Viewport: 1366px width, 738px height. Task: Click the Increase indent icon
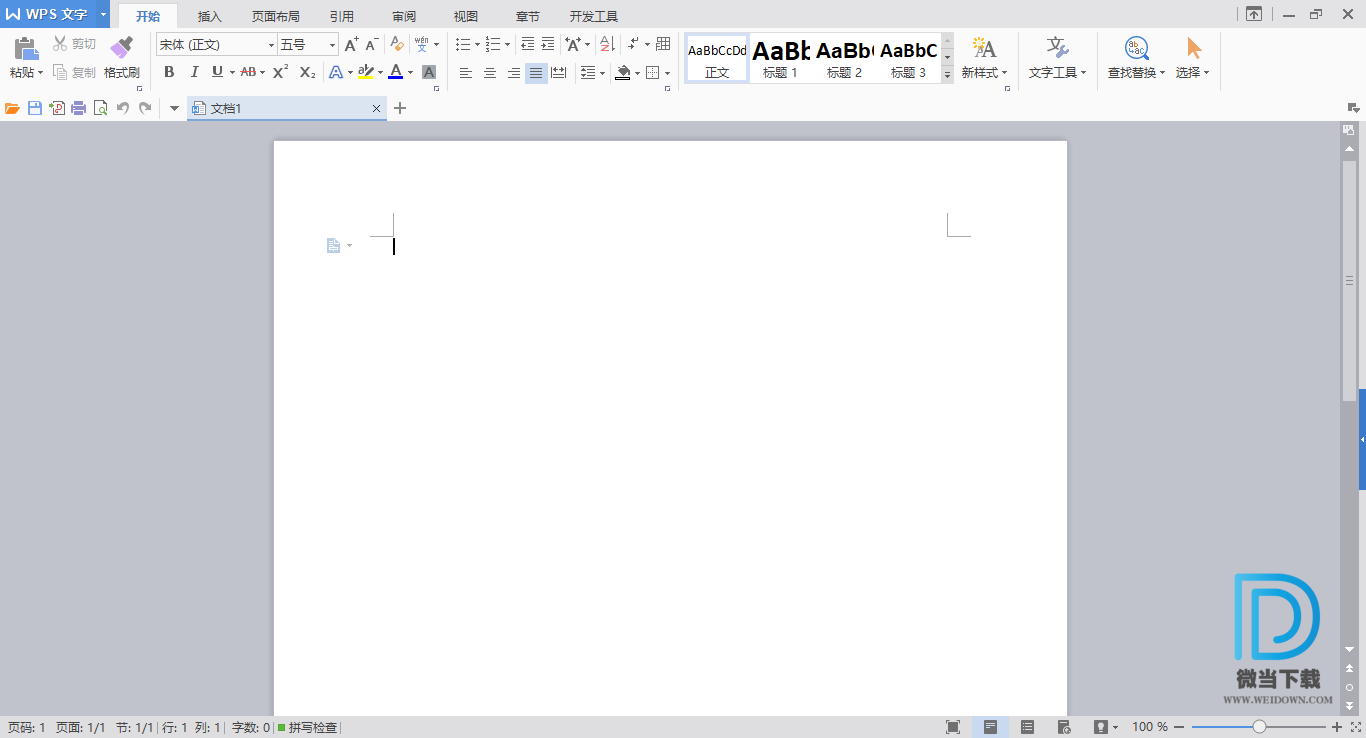(x=548, y=45)
